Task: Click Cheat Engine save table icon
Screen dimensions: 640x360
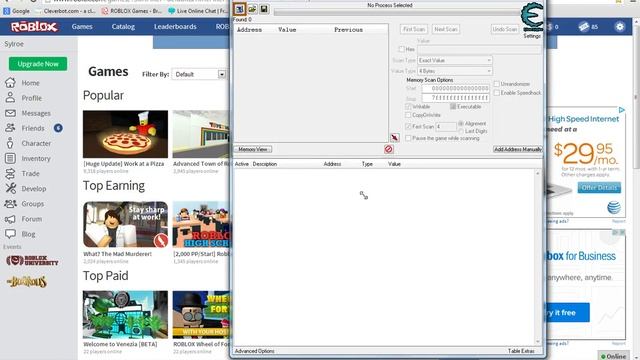Action: [x=264, y=9]
